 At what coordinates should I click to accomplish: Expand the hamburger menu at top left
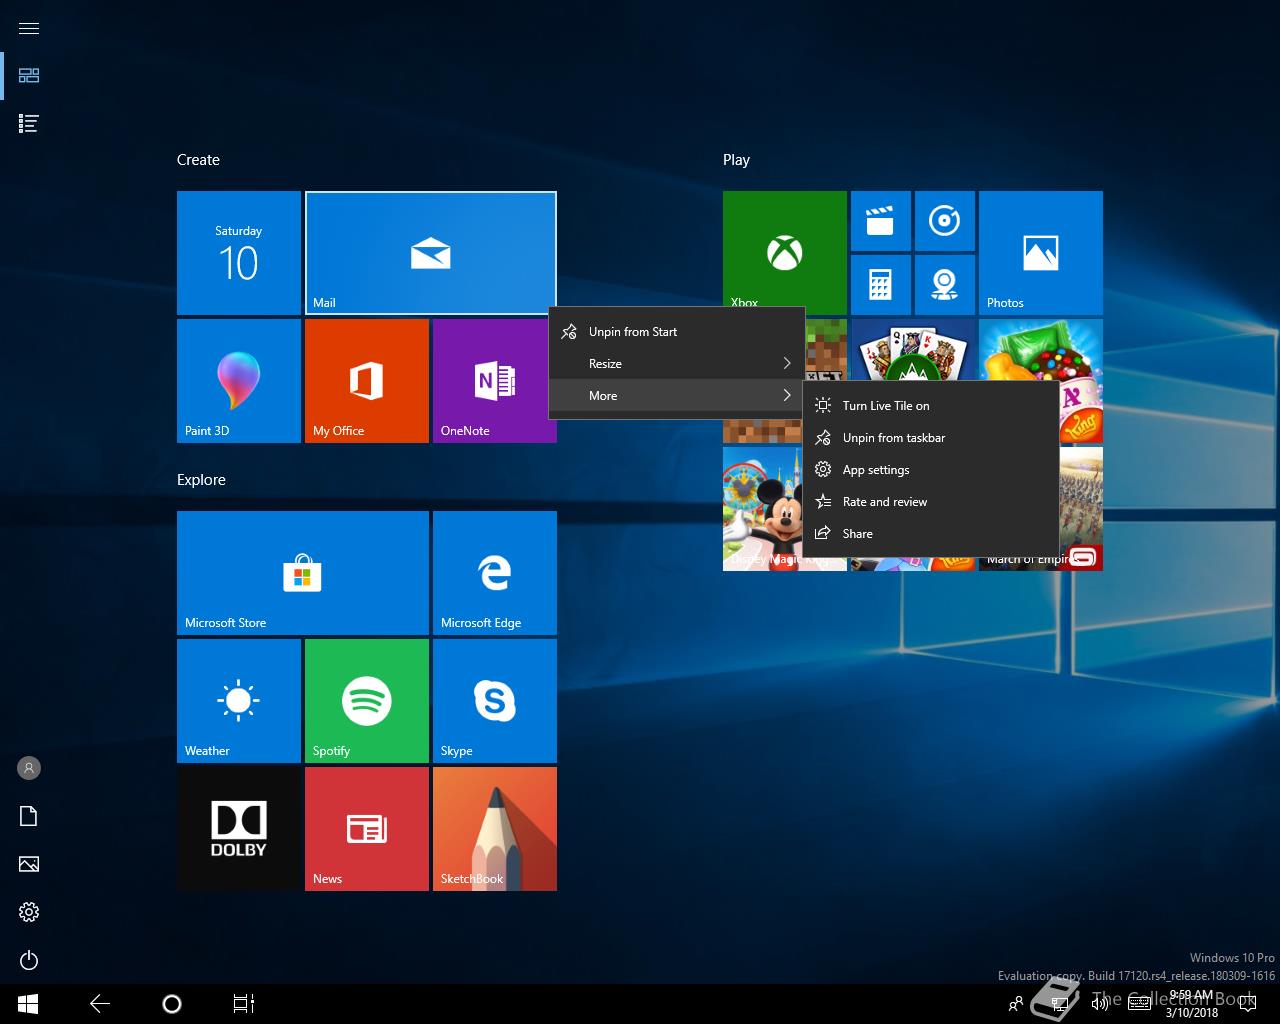29,28
